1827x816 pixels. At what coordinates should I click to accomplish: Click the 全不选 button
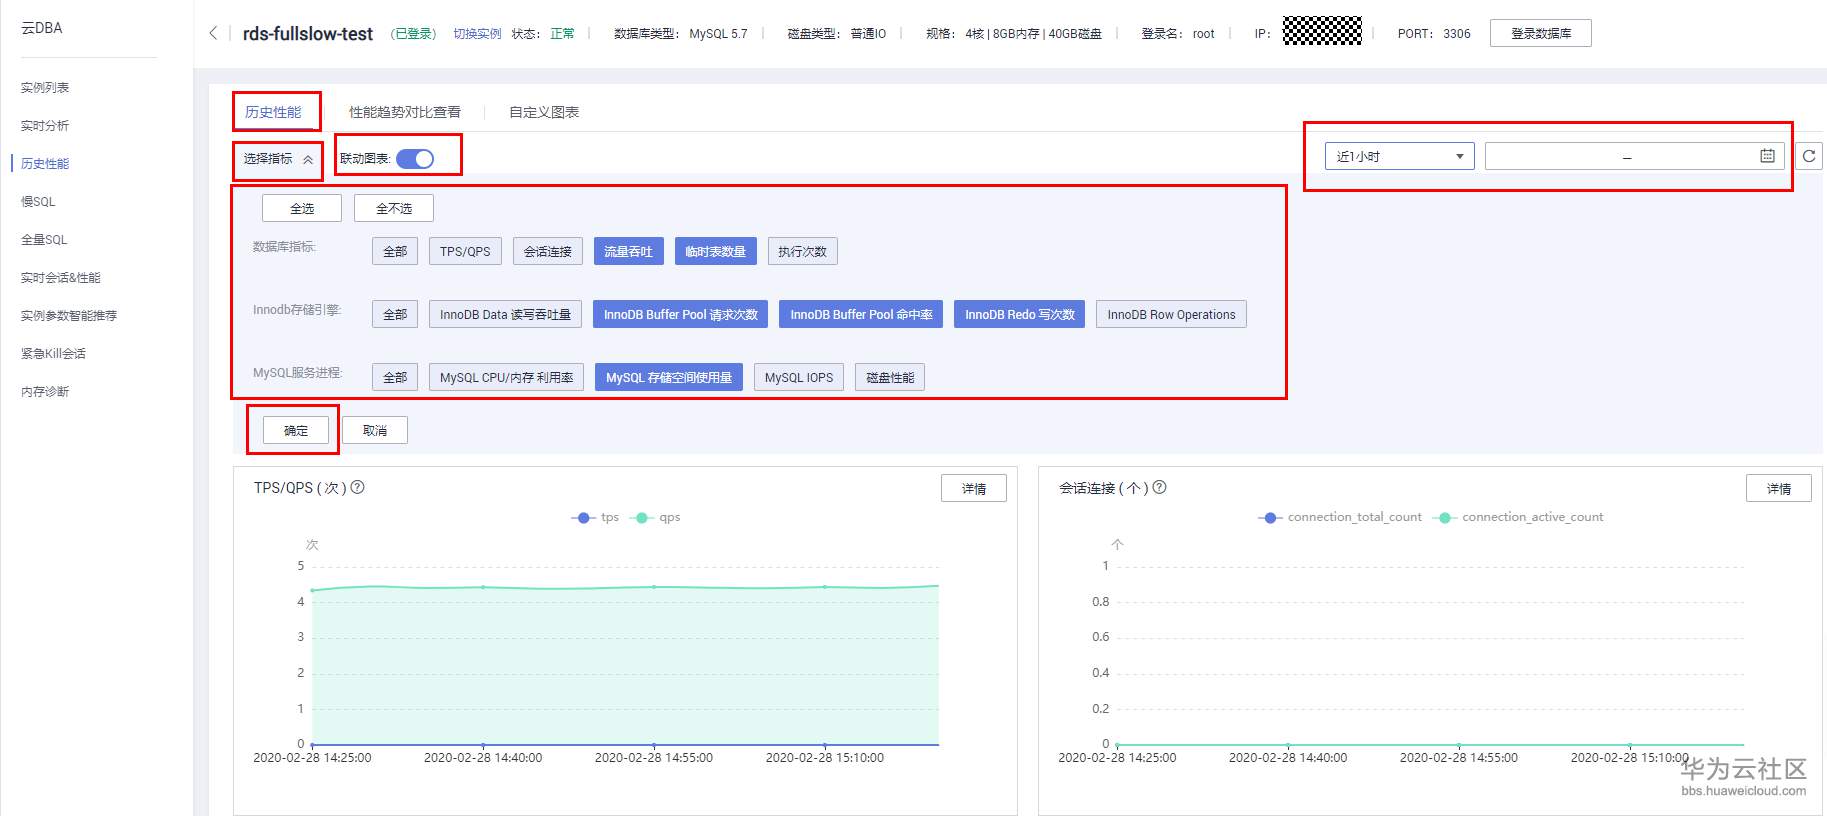[394, 208]
